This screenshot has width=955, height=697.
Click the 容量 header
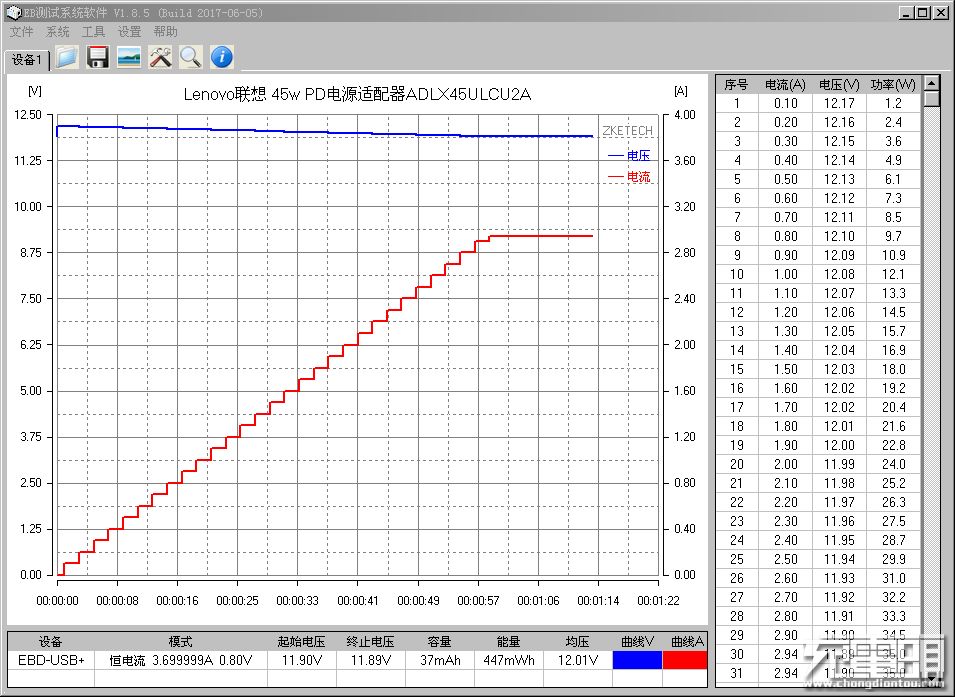[440, 642]
